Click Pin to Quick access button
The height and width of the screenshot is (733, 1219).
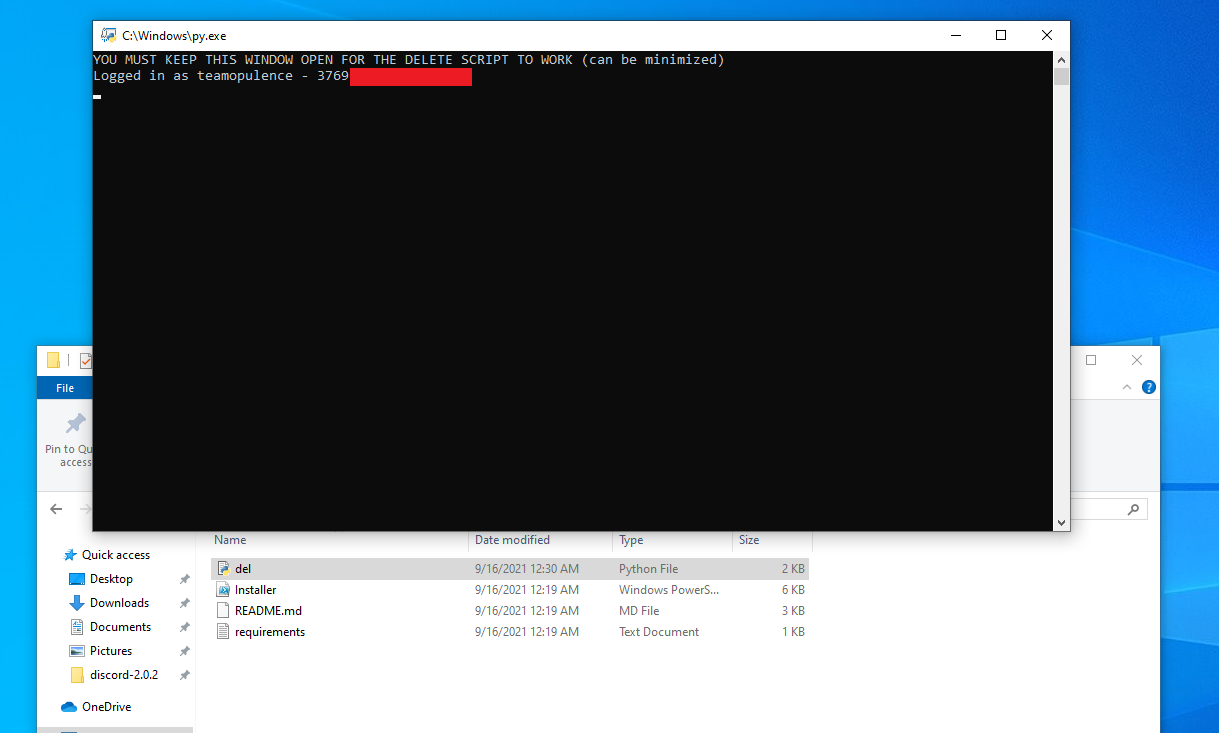click(70, 440)
